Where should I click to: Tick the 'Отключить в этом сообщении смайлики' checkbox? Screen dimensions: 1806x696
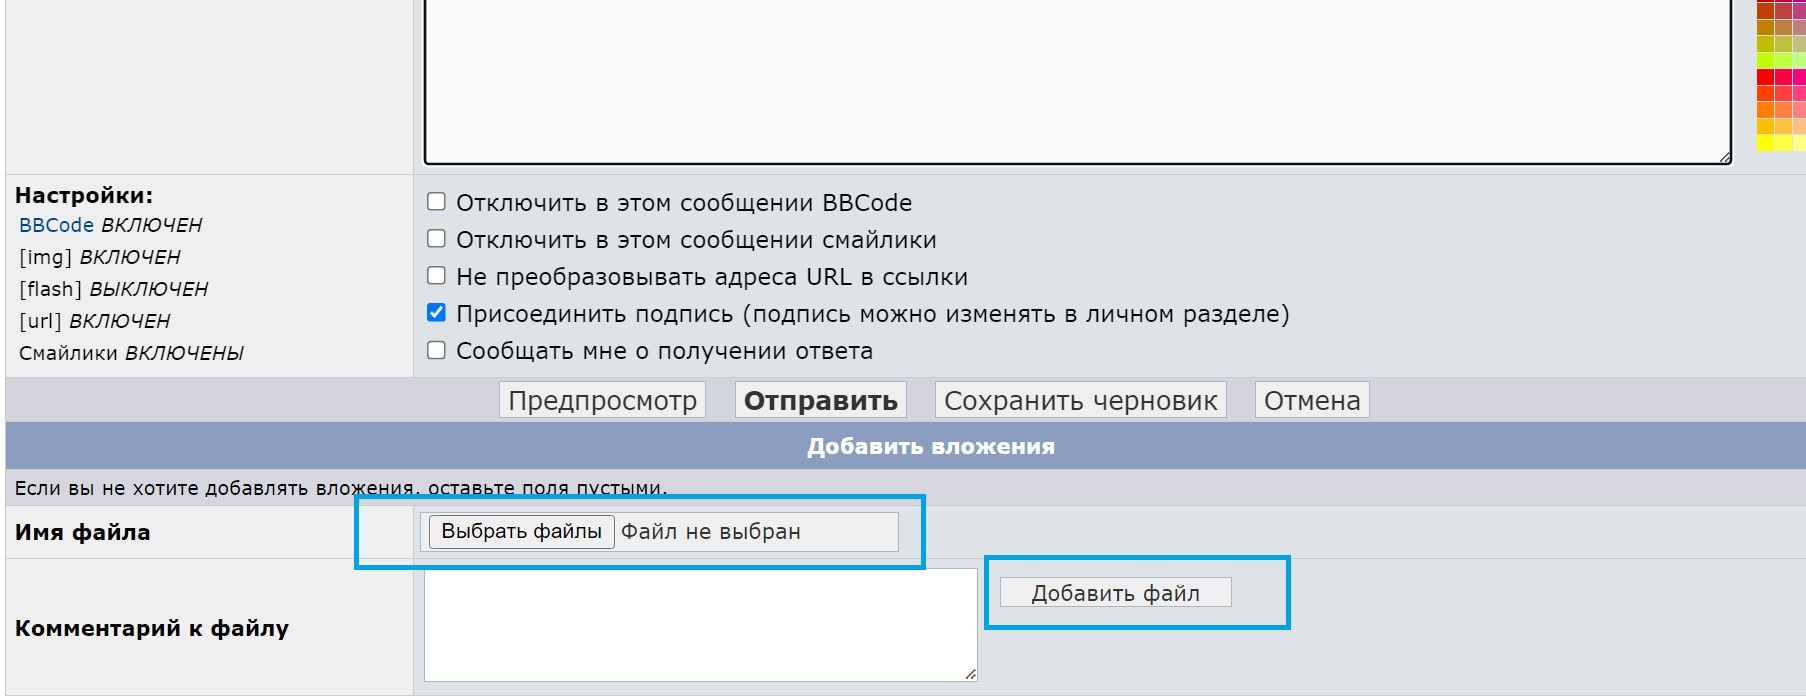[436, 239]
